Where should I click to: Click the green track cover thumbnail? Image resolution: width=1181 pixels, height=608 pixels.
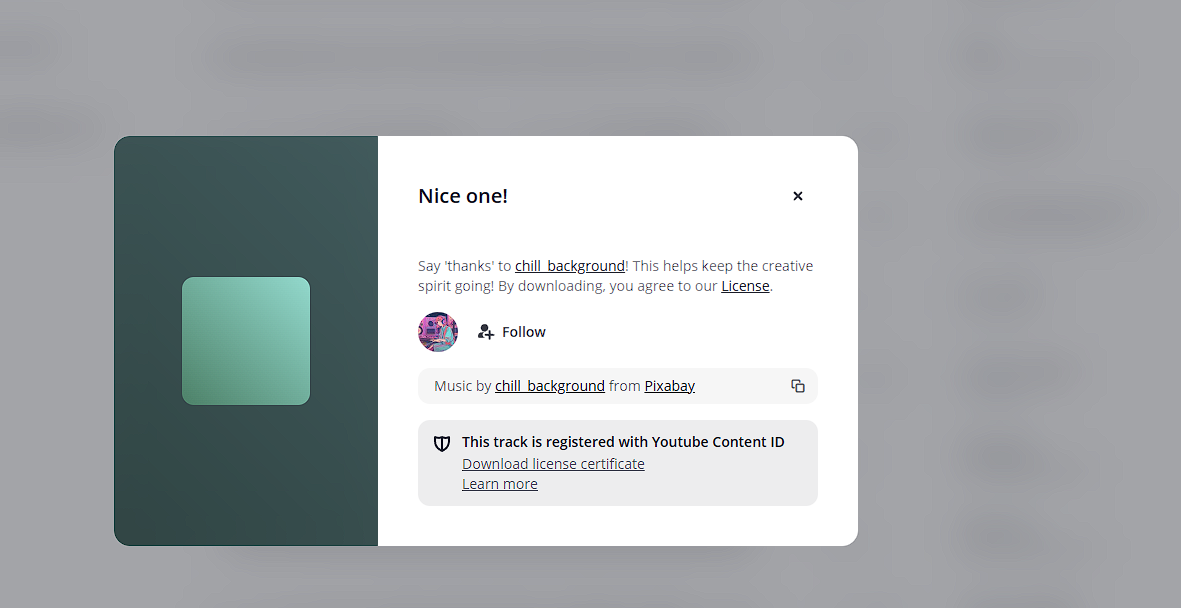coord(246,341)
